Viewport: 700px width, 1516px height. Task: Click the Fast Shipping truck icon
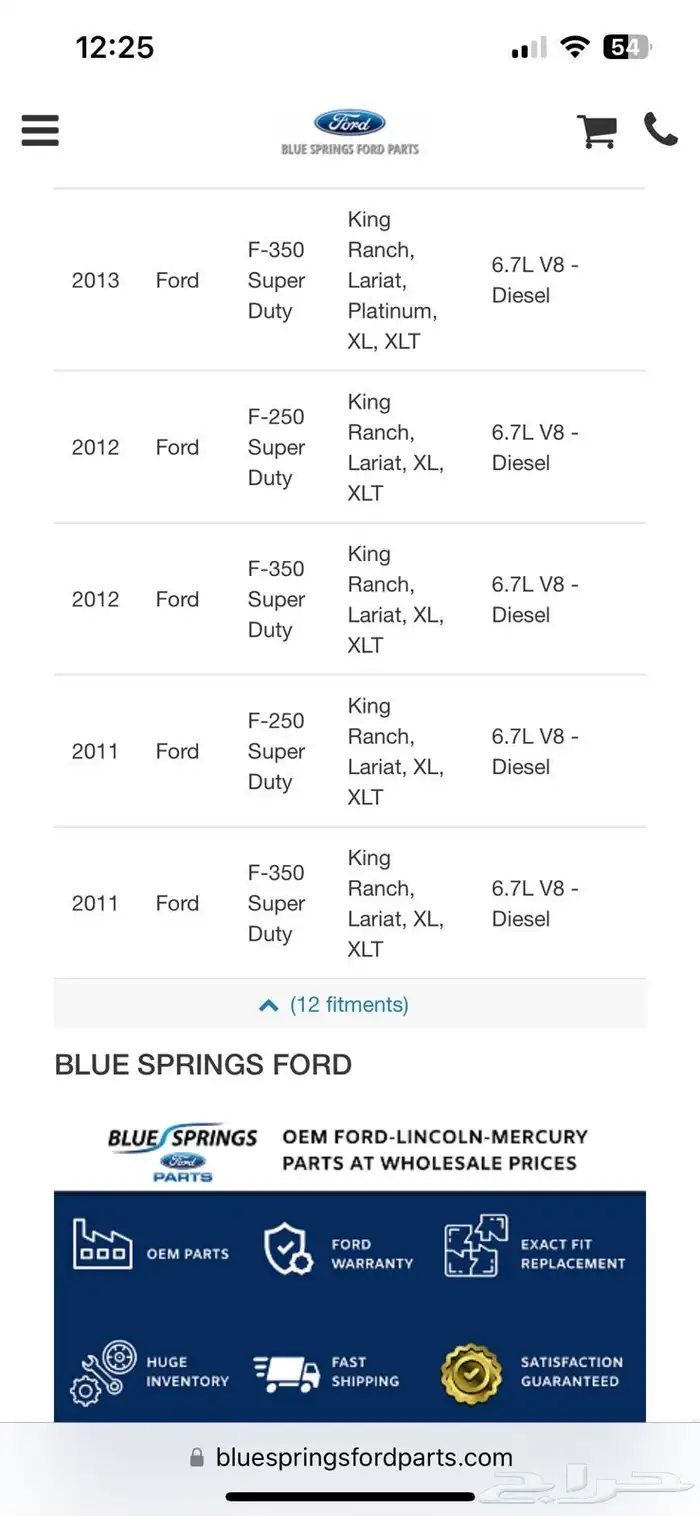286,1374
